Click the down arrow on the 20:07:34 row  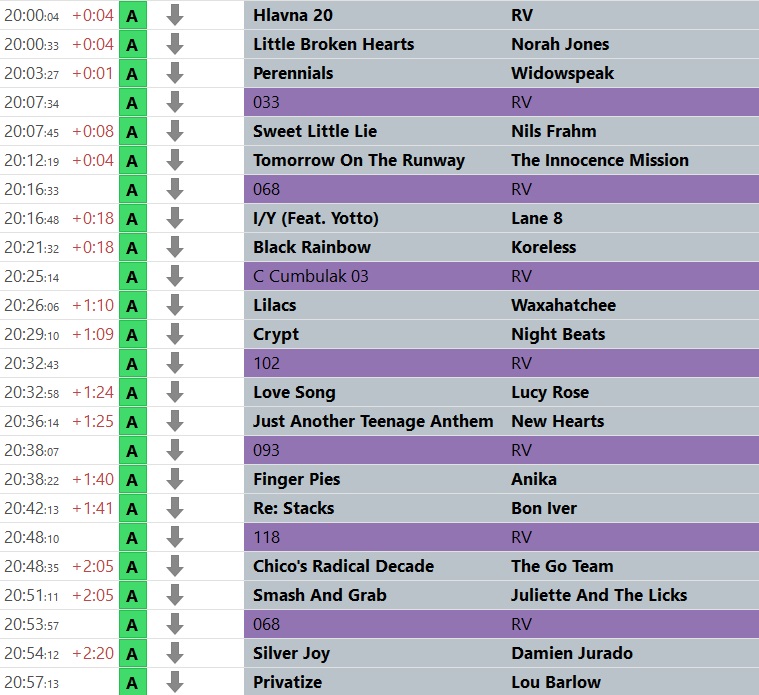coord(175,102)
